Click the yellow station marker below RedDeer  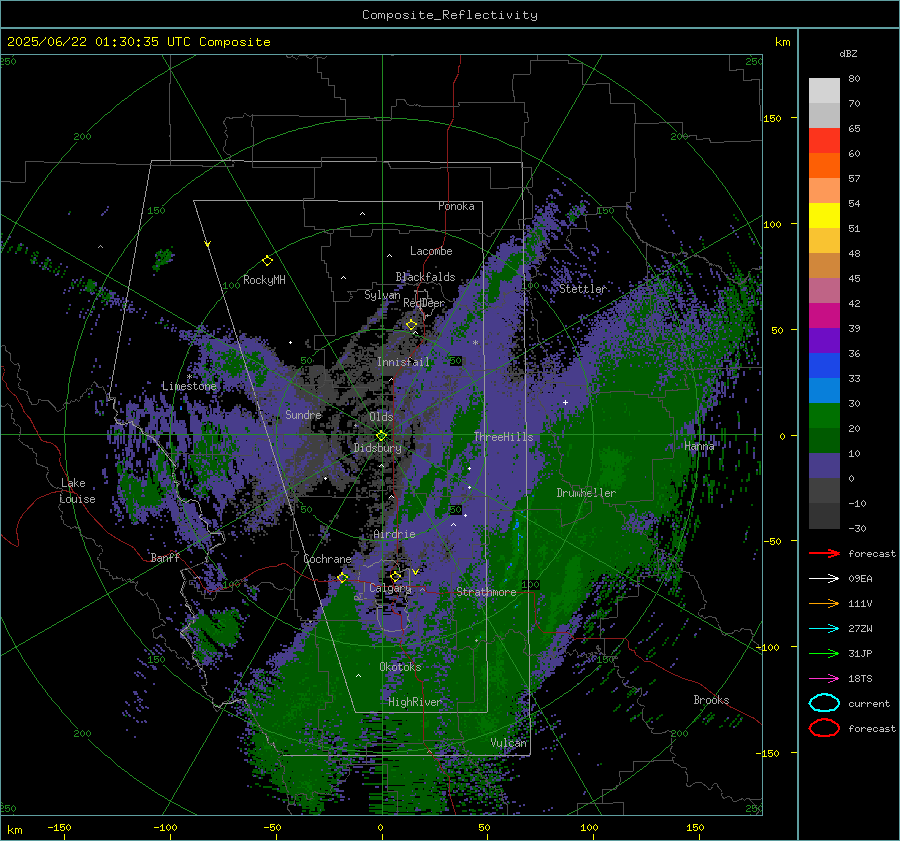point(411,325)
